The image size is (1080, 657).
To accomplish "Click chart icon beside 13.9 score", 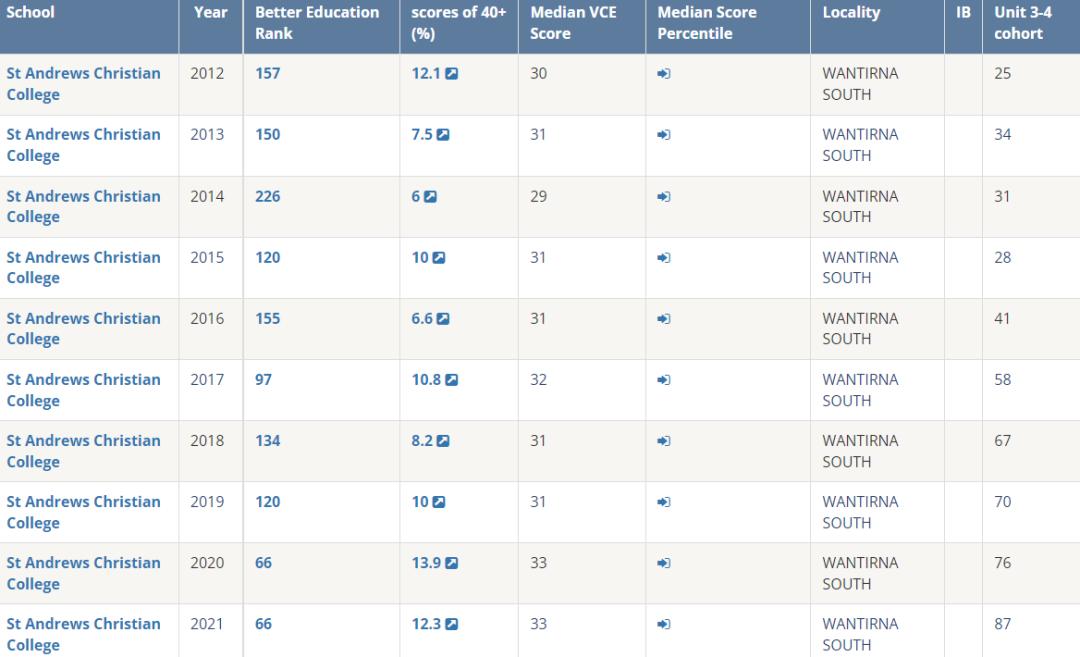I will (x=452, y=563).
